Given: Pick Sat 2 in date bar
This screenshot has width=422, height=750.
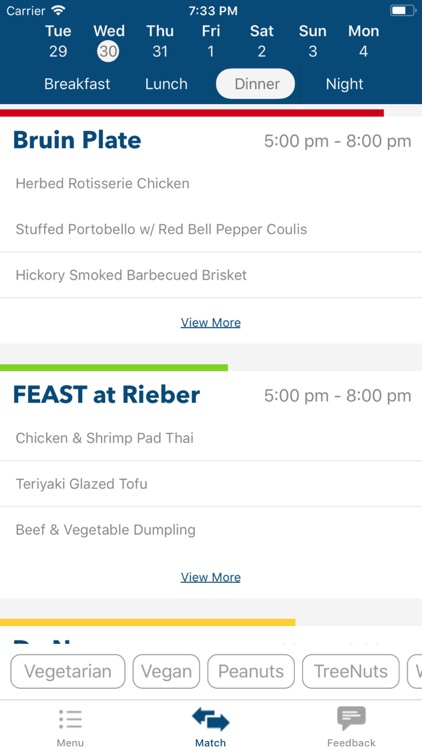Looking at the screenshot, I should tap(262, 42).
